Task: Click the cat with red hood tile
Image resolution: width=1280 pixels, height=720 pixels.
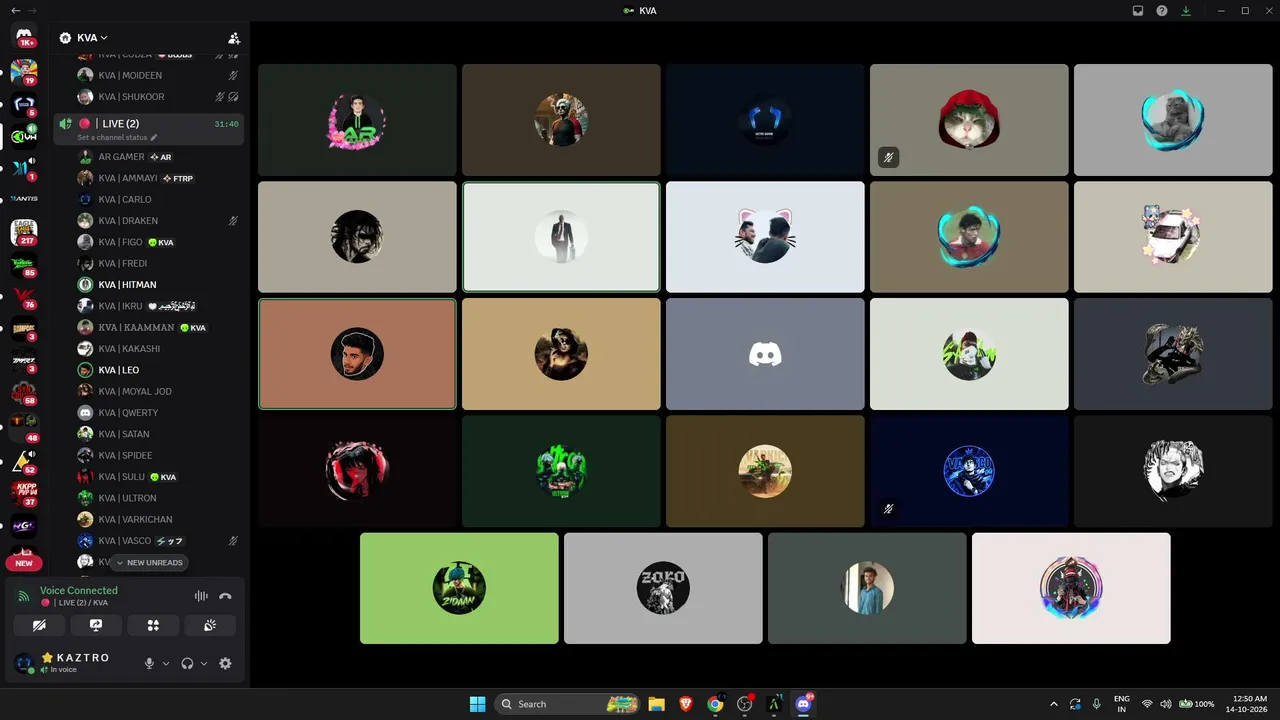Action: pos(969,120)
